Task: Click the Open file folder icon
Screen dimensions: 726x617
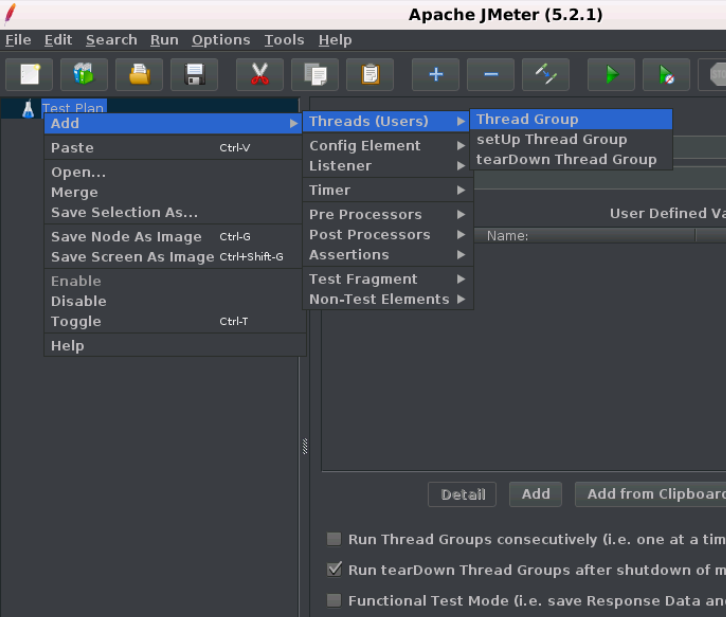Action: [139, 74]
